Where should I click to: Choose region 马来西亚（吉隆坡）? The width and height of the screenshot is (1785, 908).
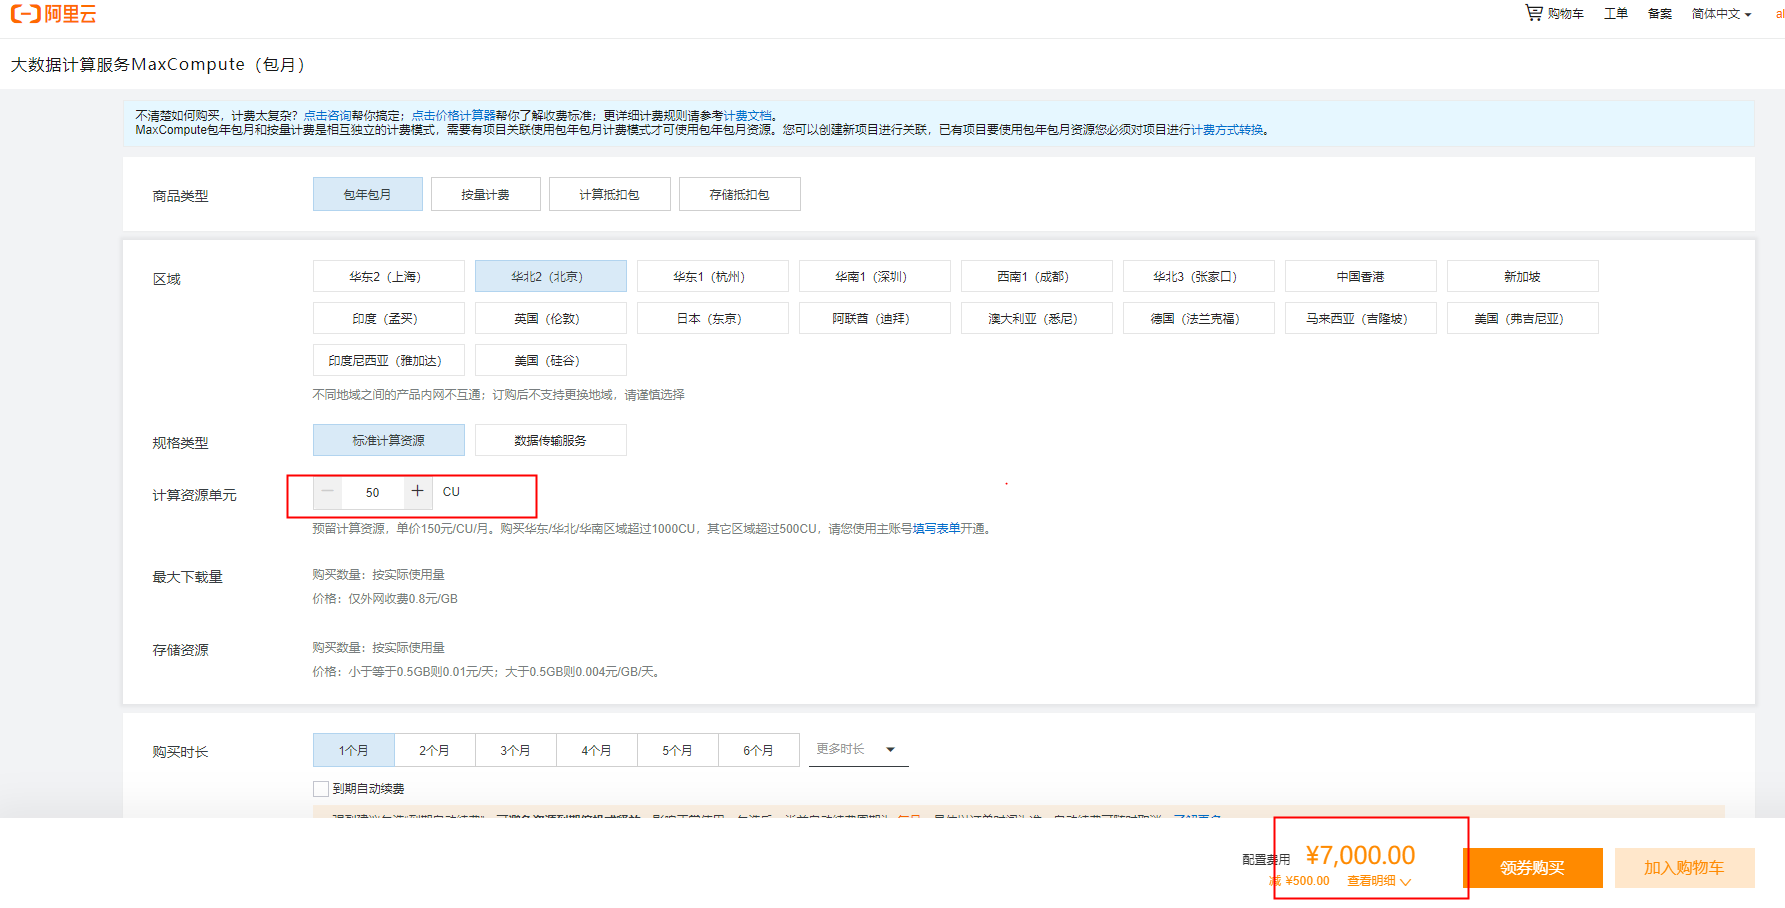[1361, 318]
